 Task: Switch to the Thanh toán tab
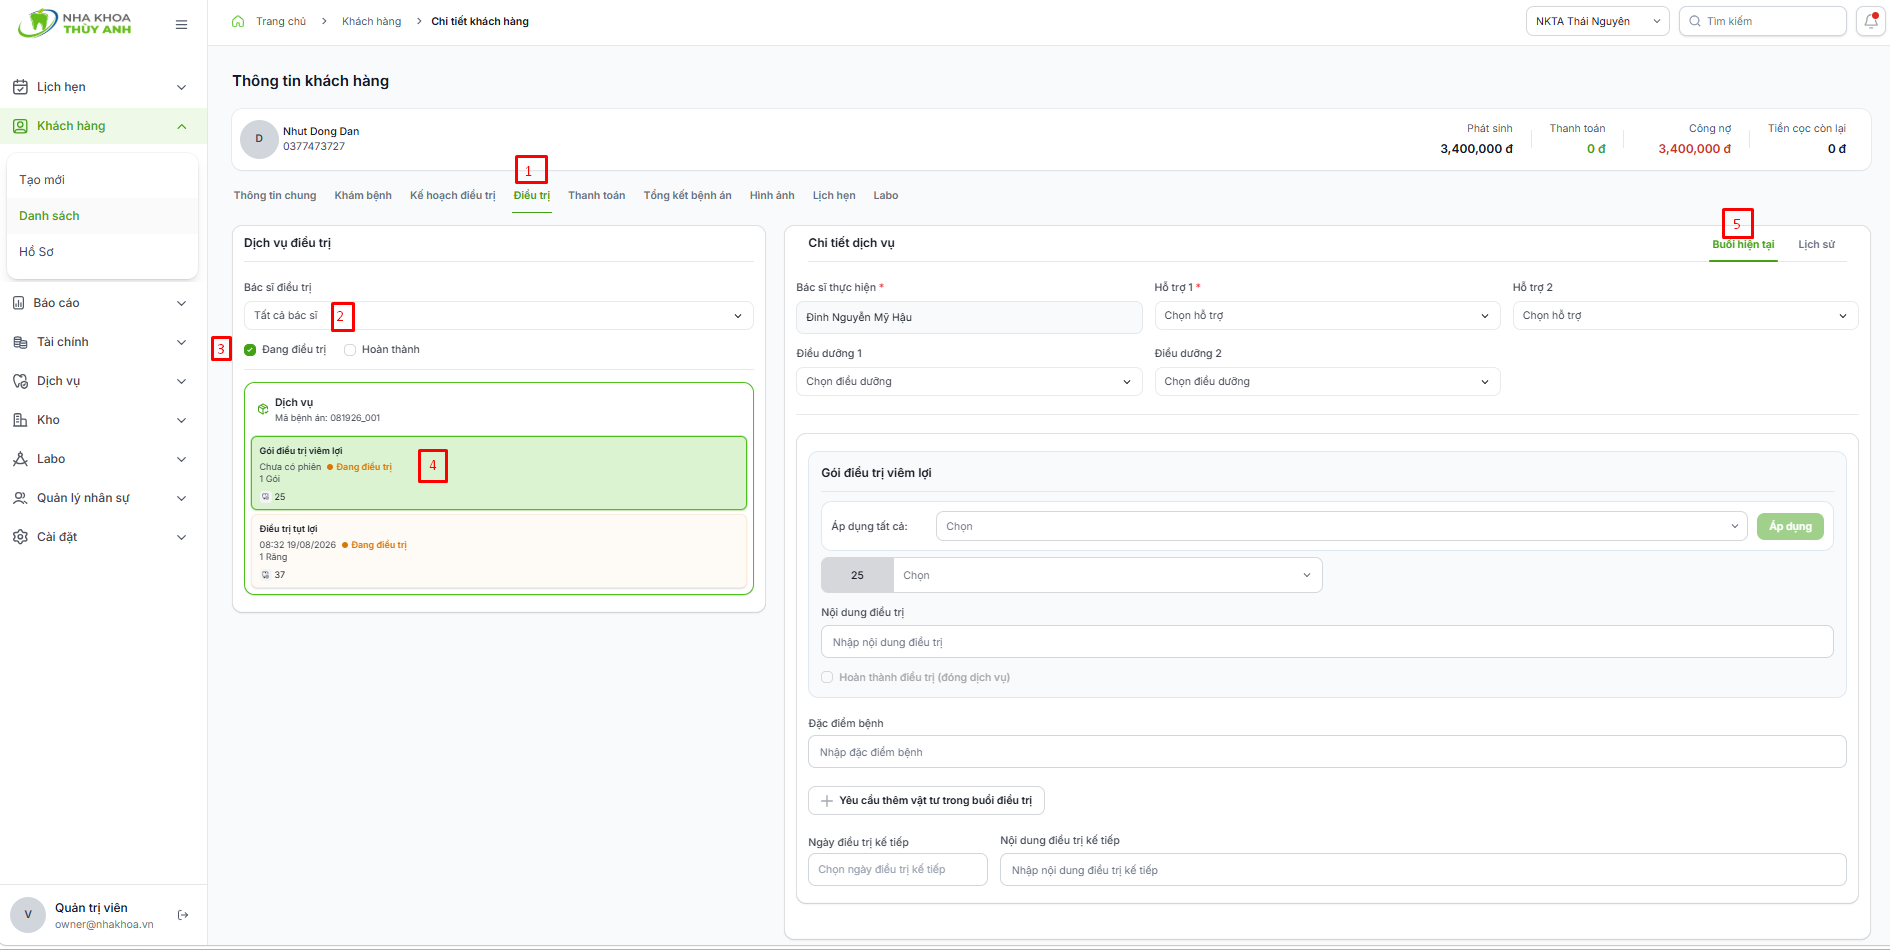597,196
